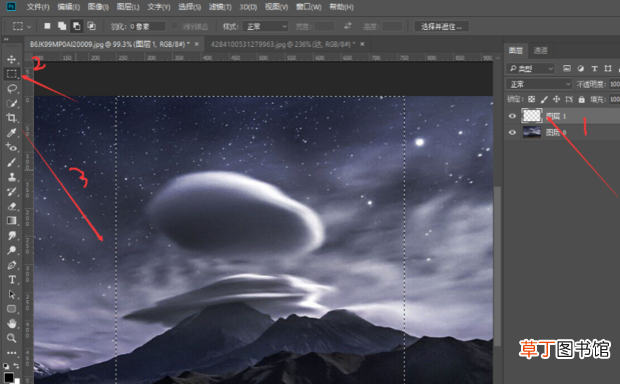Expand the toolbox double-arrow

(6, 40)
